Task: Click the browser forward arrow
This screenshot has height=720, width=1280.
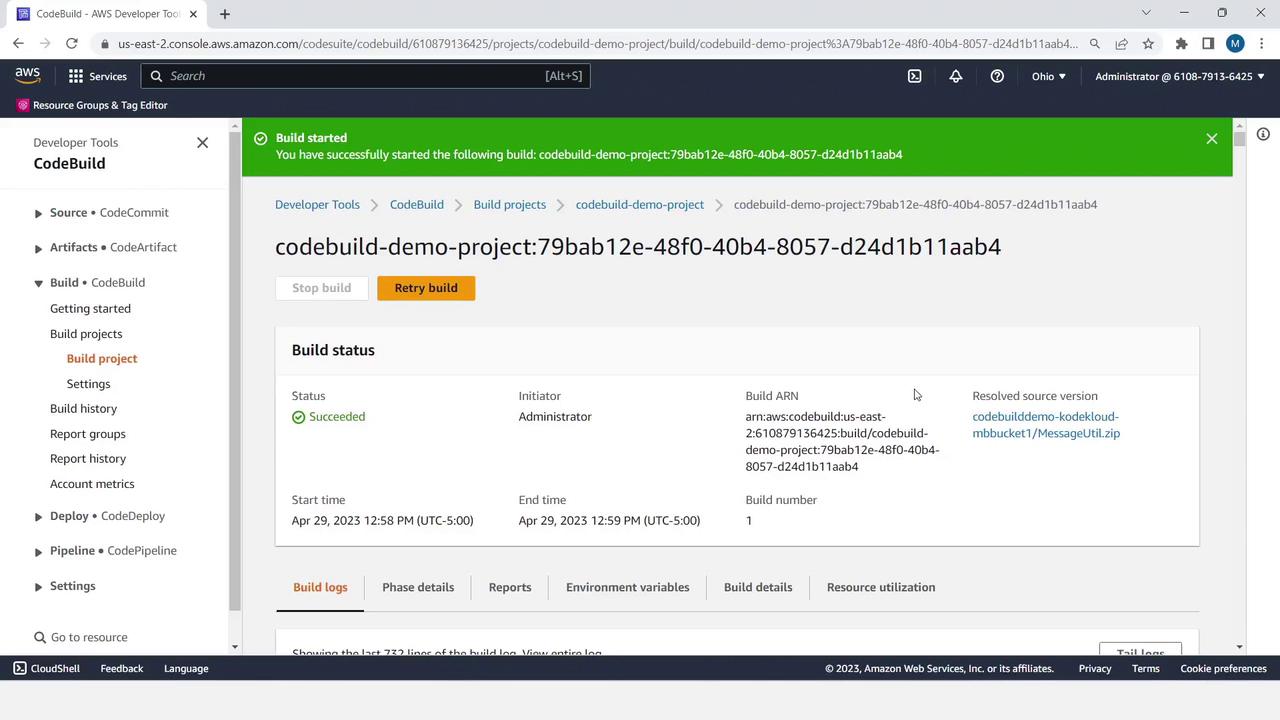Action: (45, 43)
